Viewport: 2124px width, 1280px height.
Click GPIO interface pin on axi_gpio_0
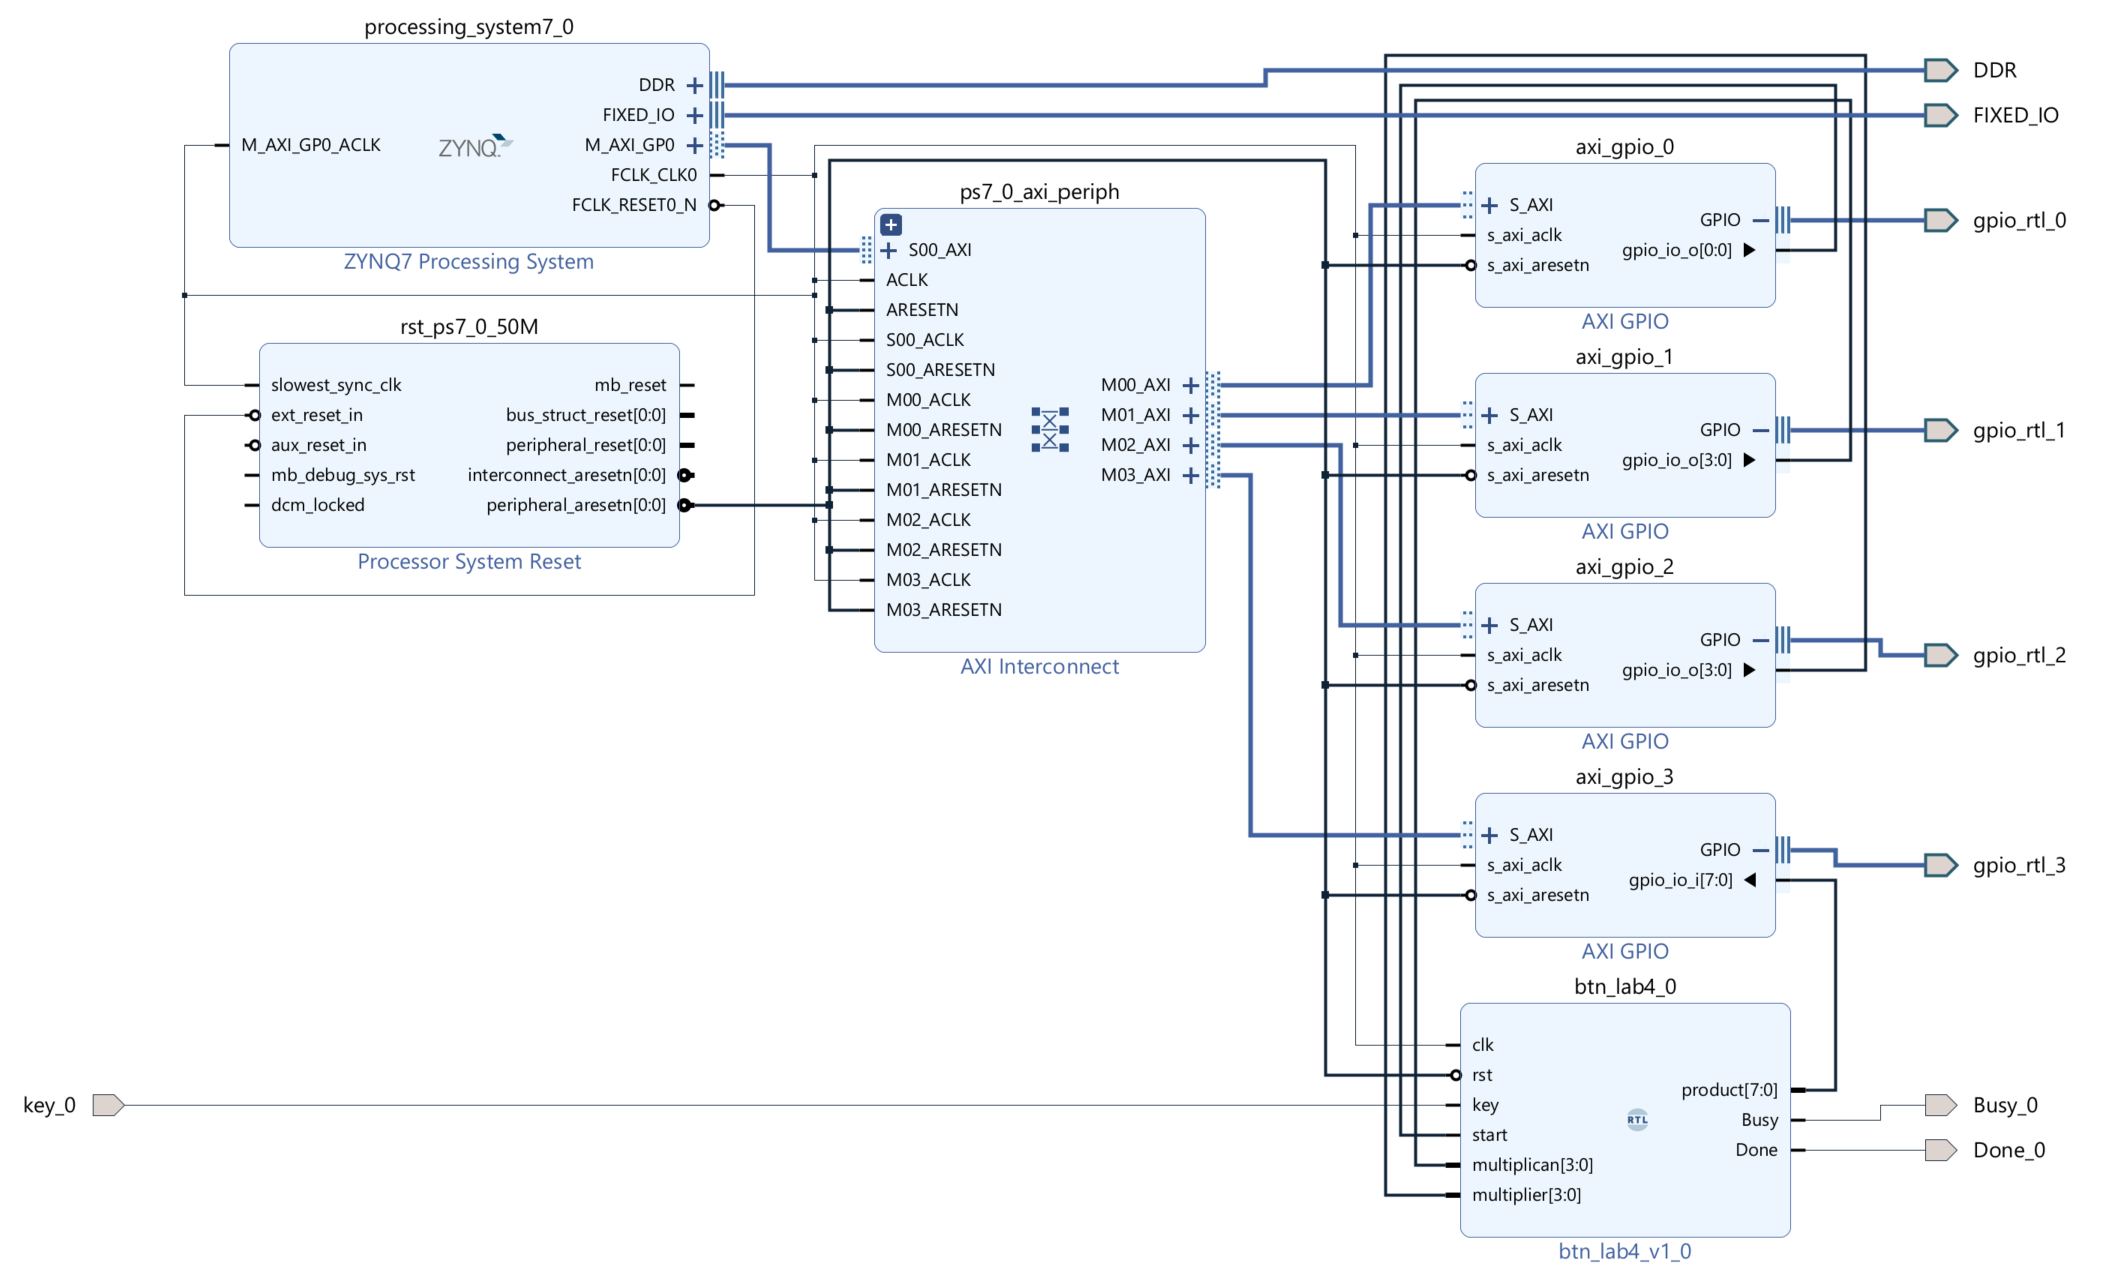click(x=1782, y=220)
